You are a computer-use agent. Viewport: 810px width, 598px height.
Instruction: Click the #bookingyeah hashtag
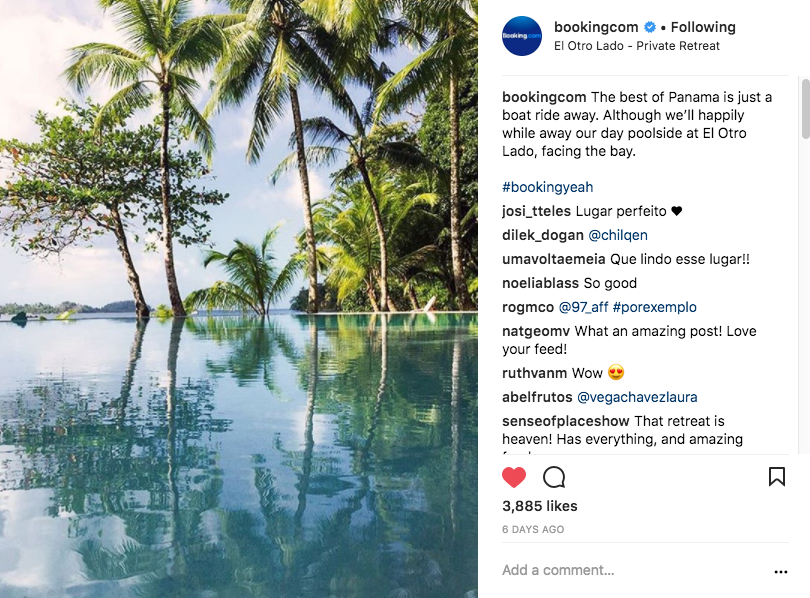pyautogui.click(x=548, y=187)
